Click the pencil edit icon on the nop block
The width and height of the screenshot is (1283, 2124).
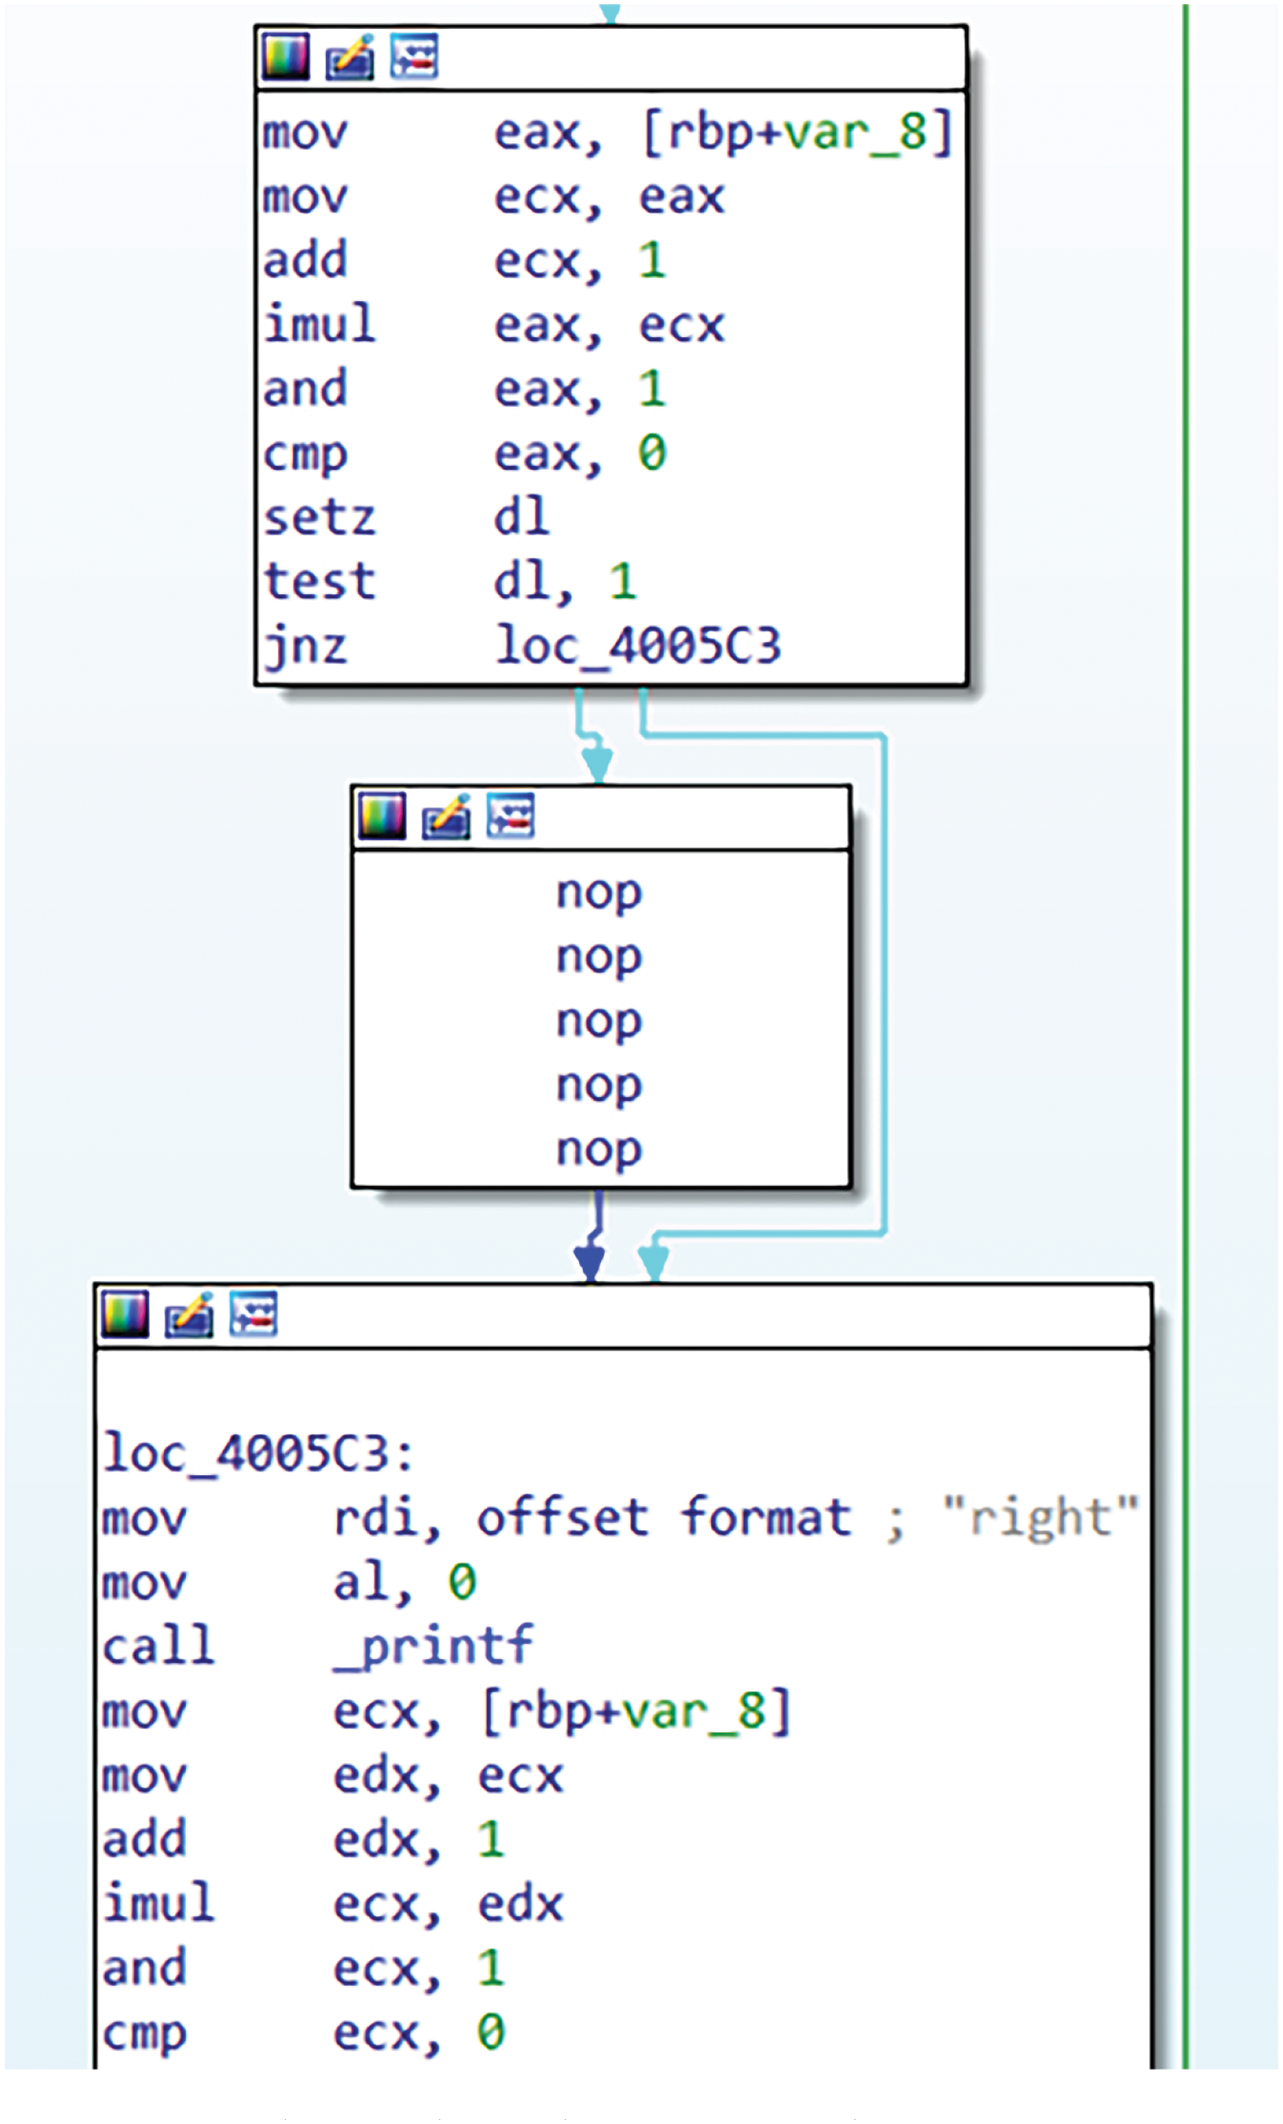pos(446,817)
